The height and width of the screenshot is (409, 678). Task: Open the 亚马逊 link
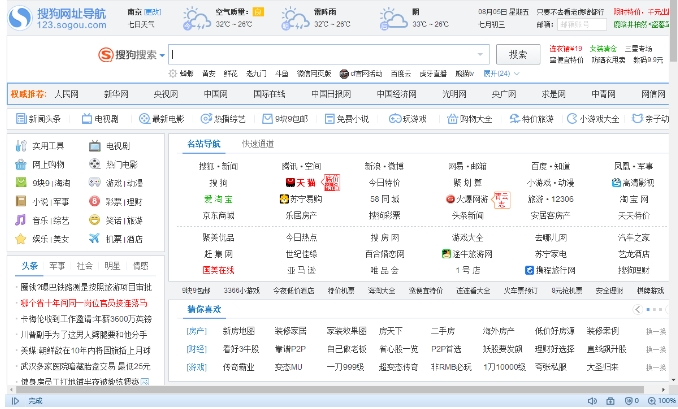(x=301, y=270)
